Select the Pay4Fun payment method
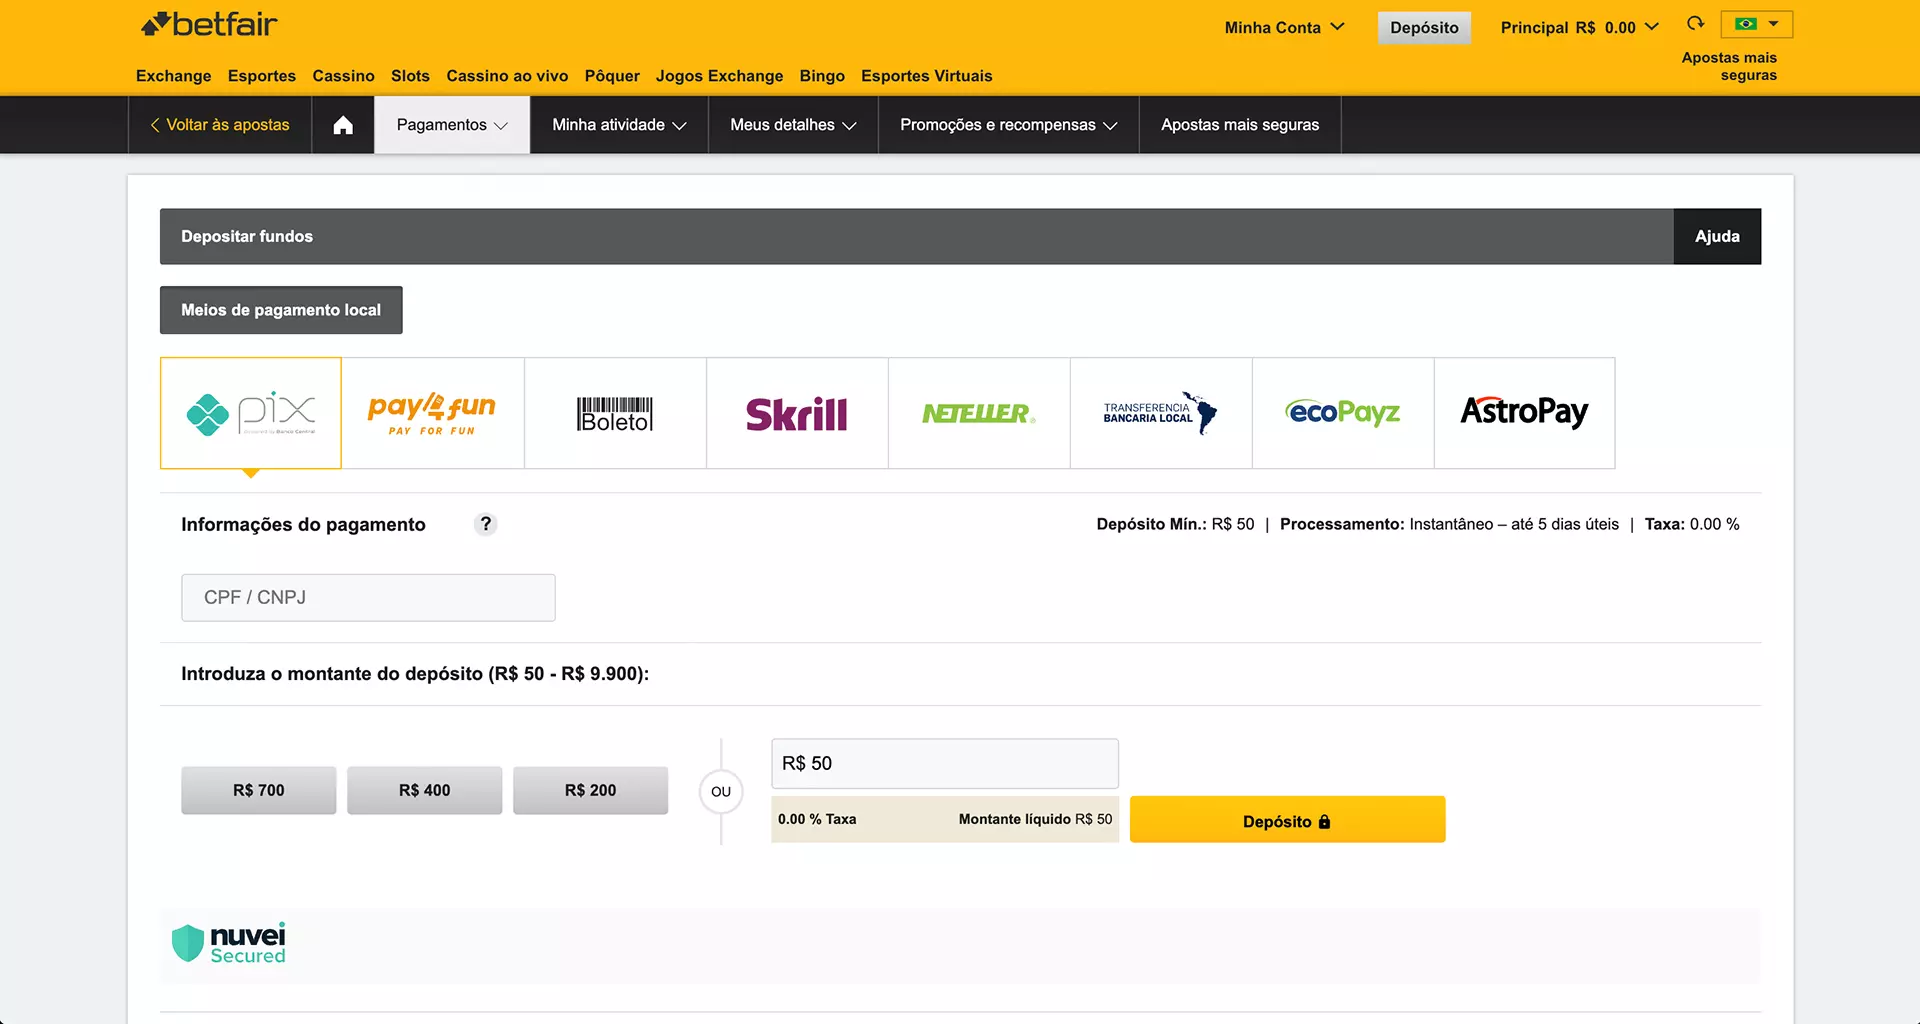The width and height of the screenshot is (1920, 1024). click(433, 413)
